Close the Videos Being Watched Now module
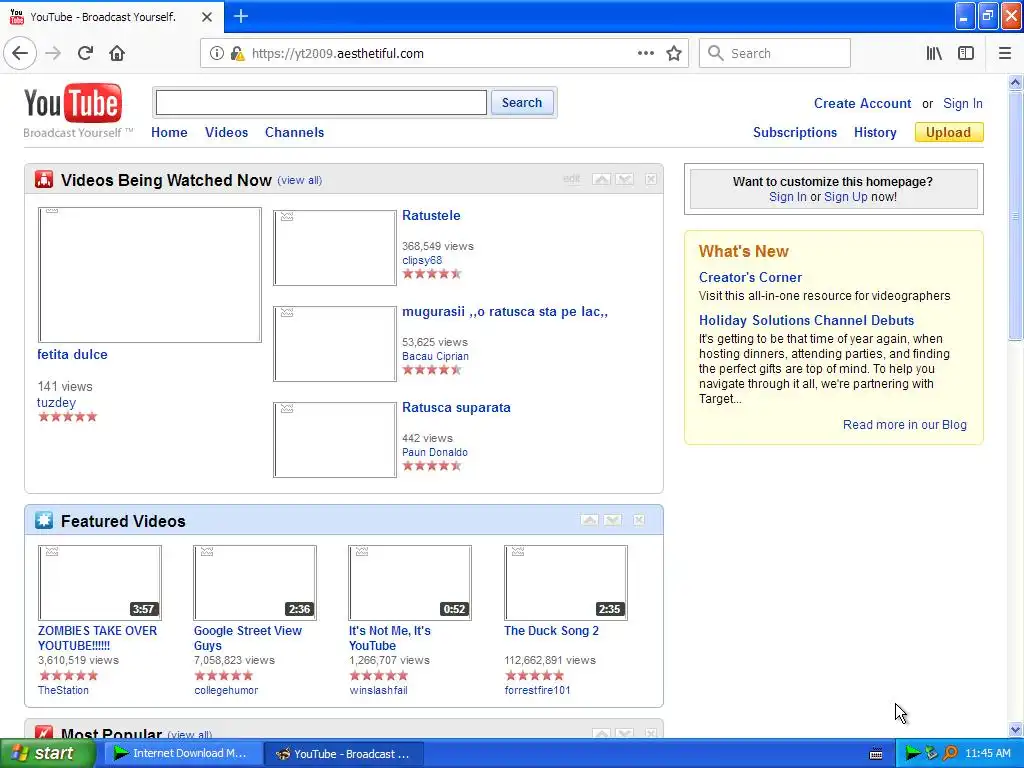This screenshot has height=768, width=1024. click(x=651, y=179)
